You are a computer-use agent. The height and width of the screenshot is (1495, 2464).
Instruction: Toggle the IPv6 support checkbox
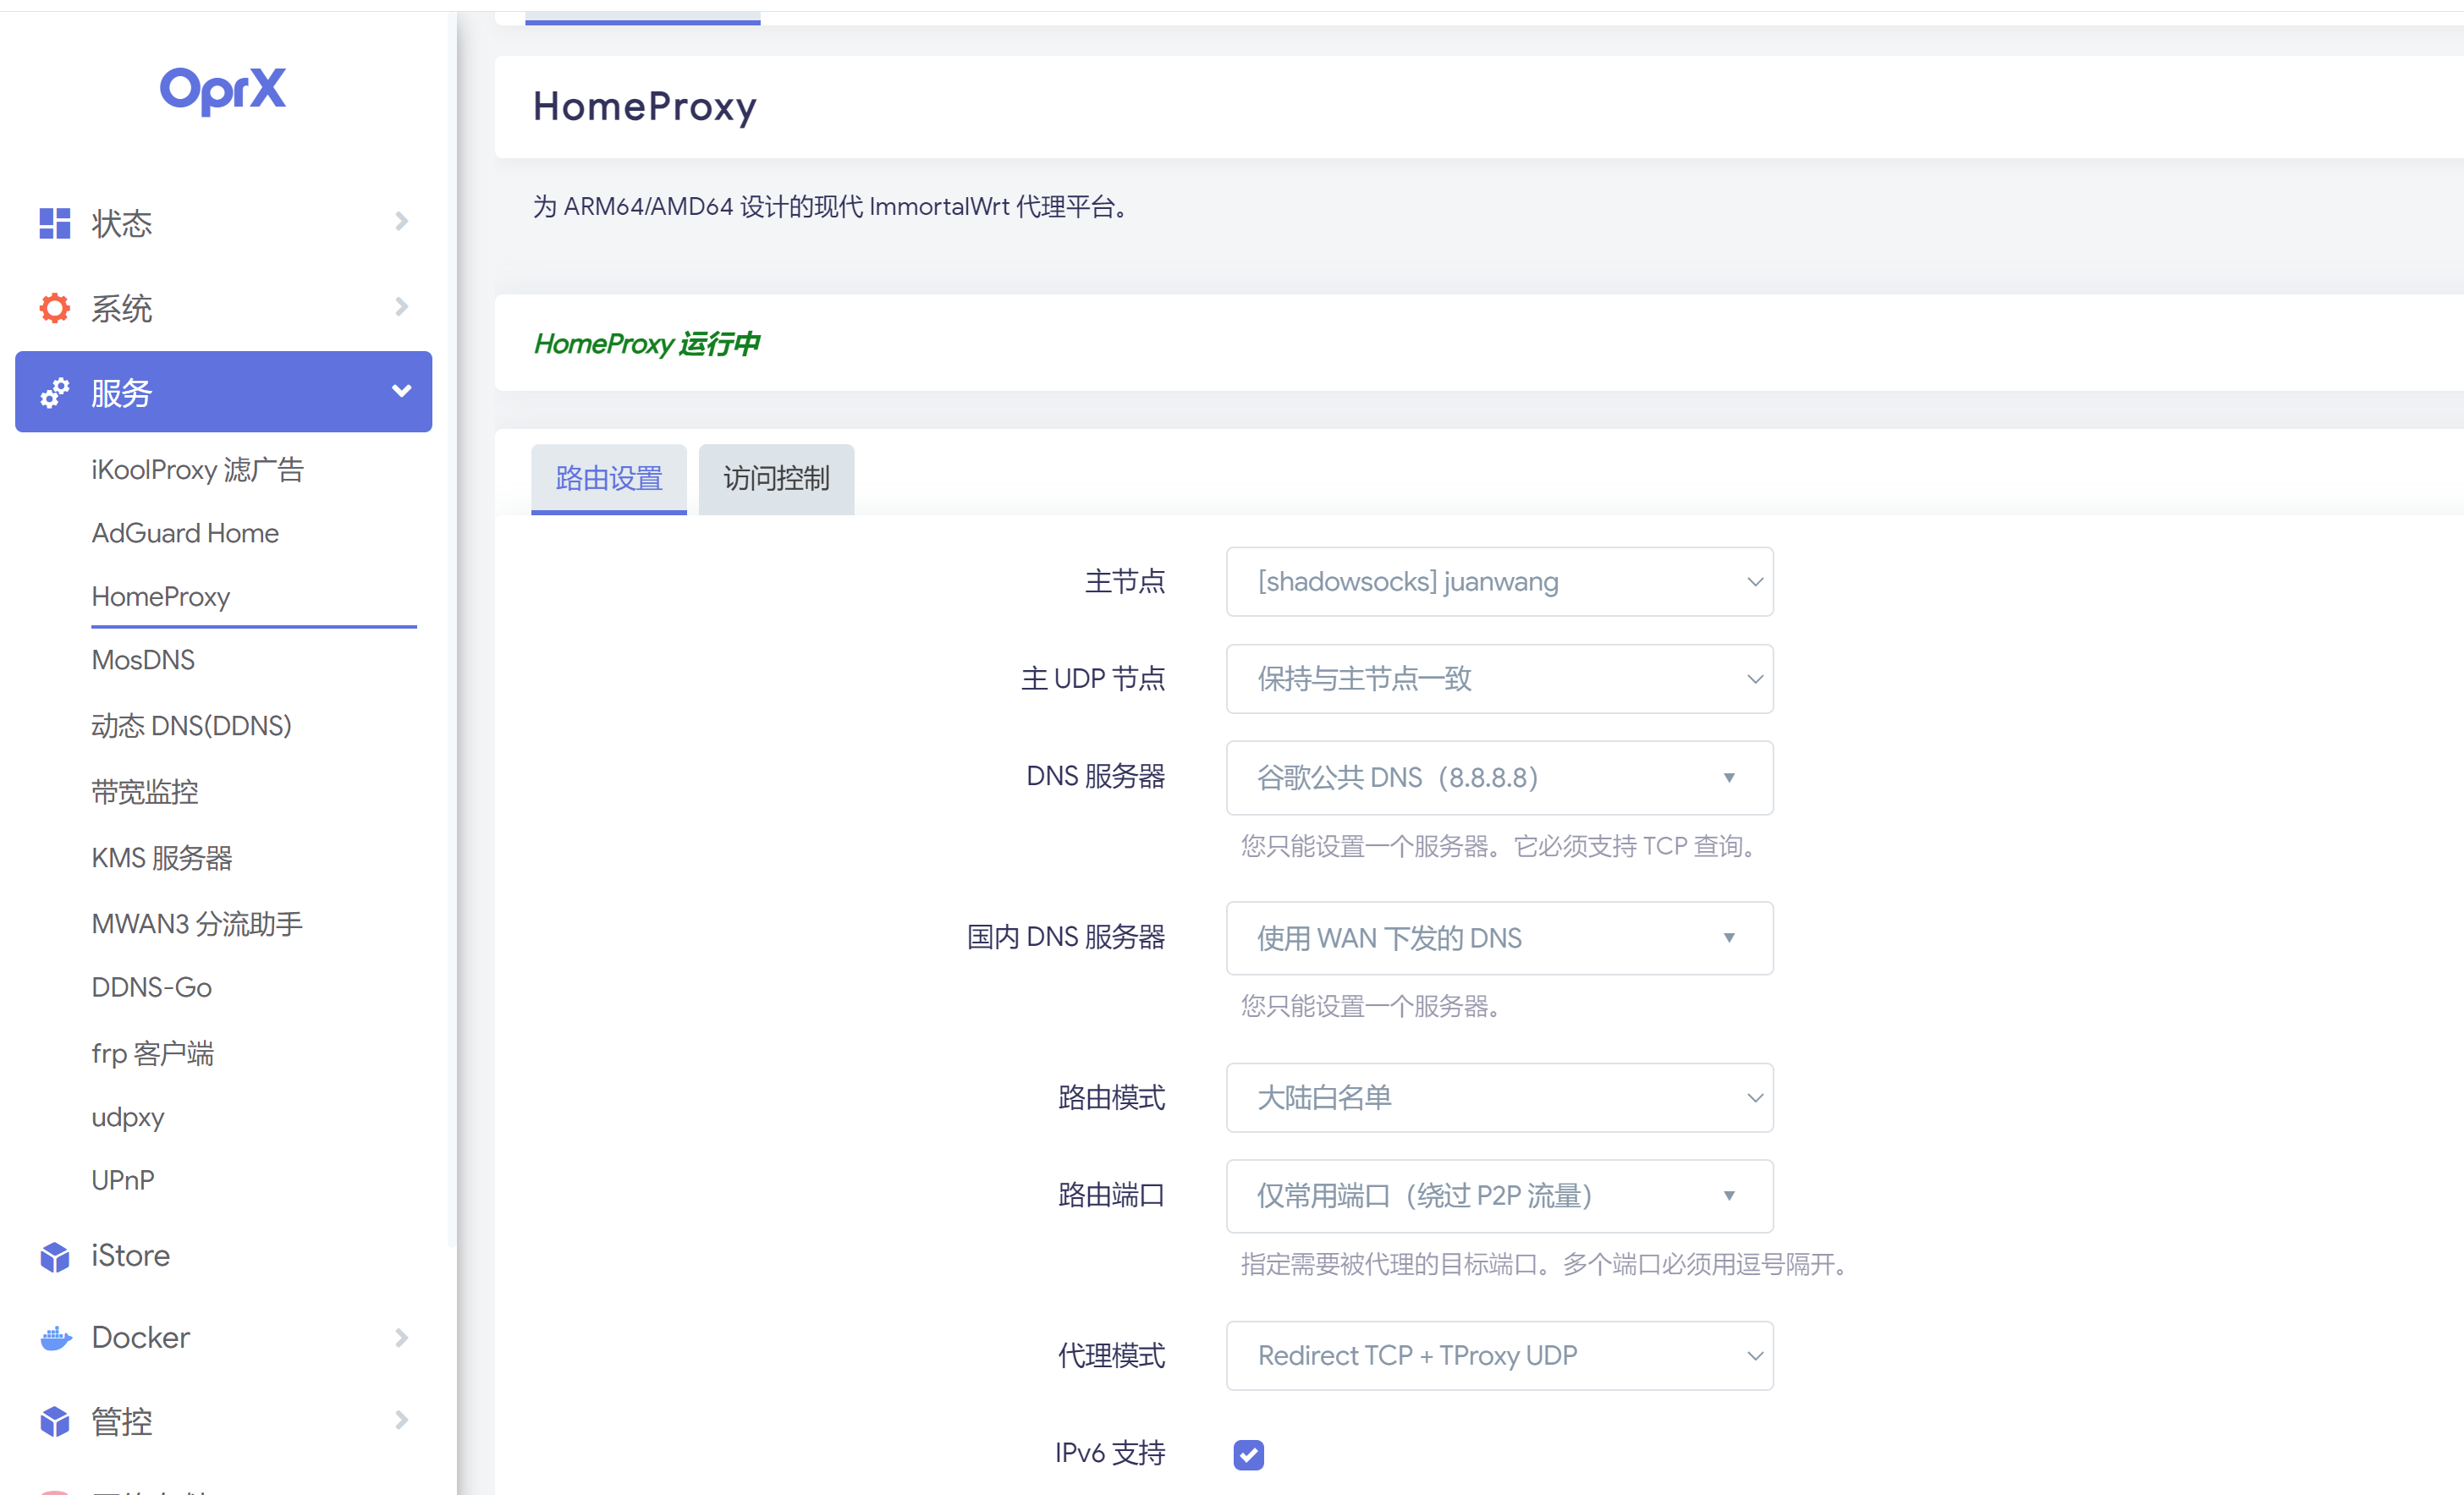pos(1248,1454)
